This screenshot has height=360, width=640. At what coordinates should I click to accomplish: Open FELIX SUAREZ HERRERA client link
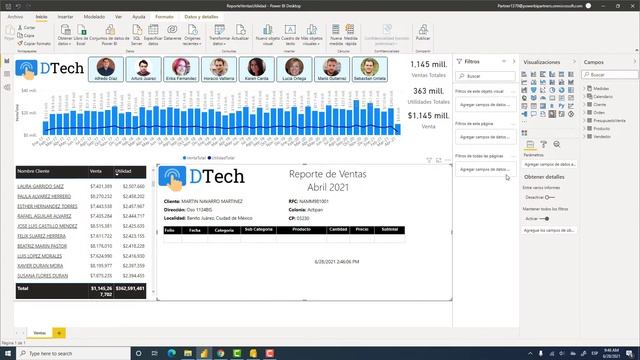[41, 236]
